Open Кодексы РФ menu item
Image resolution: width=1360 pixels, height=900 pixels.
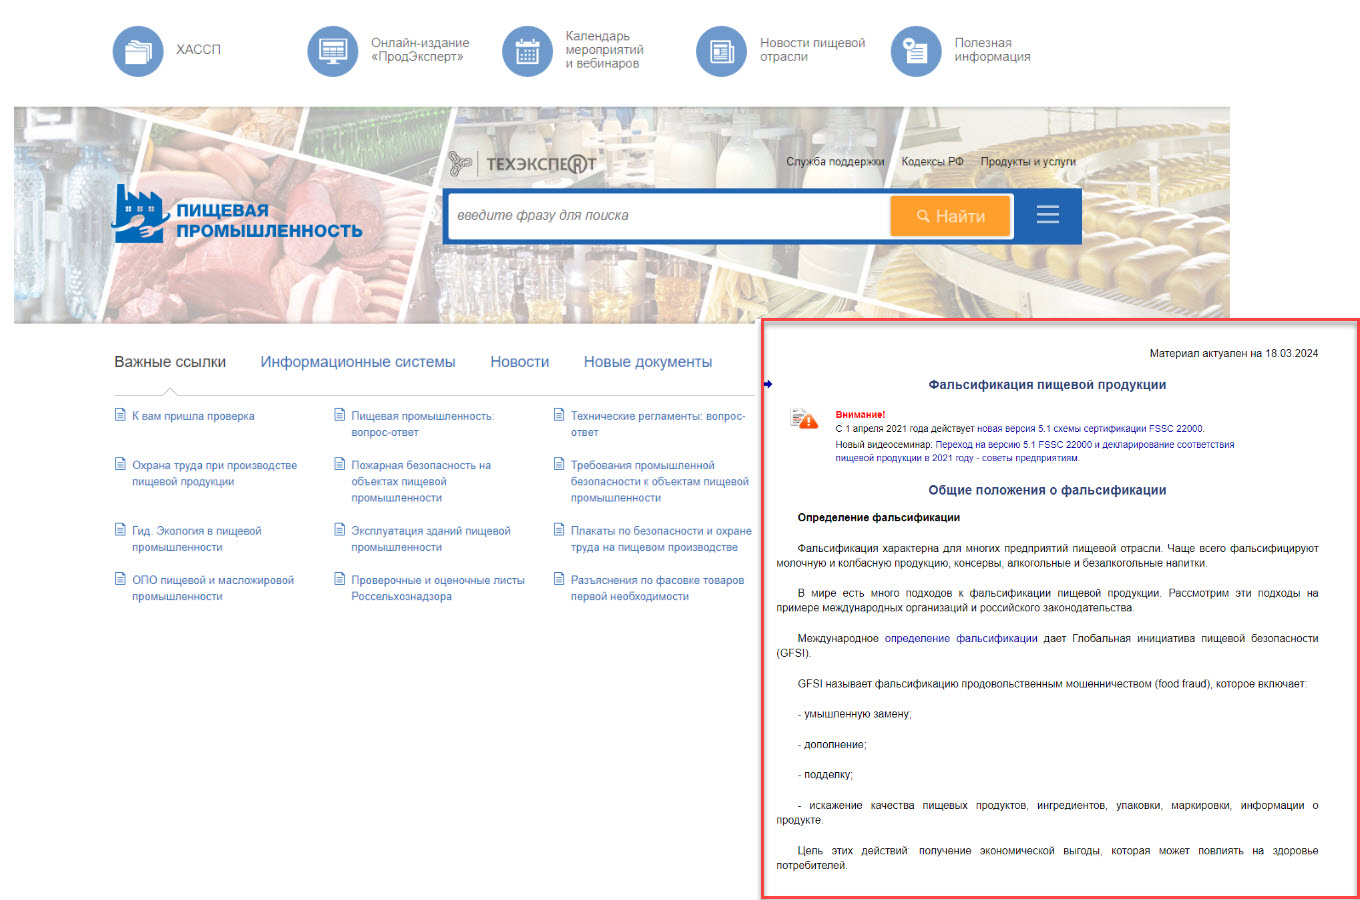click(933, 161)
